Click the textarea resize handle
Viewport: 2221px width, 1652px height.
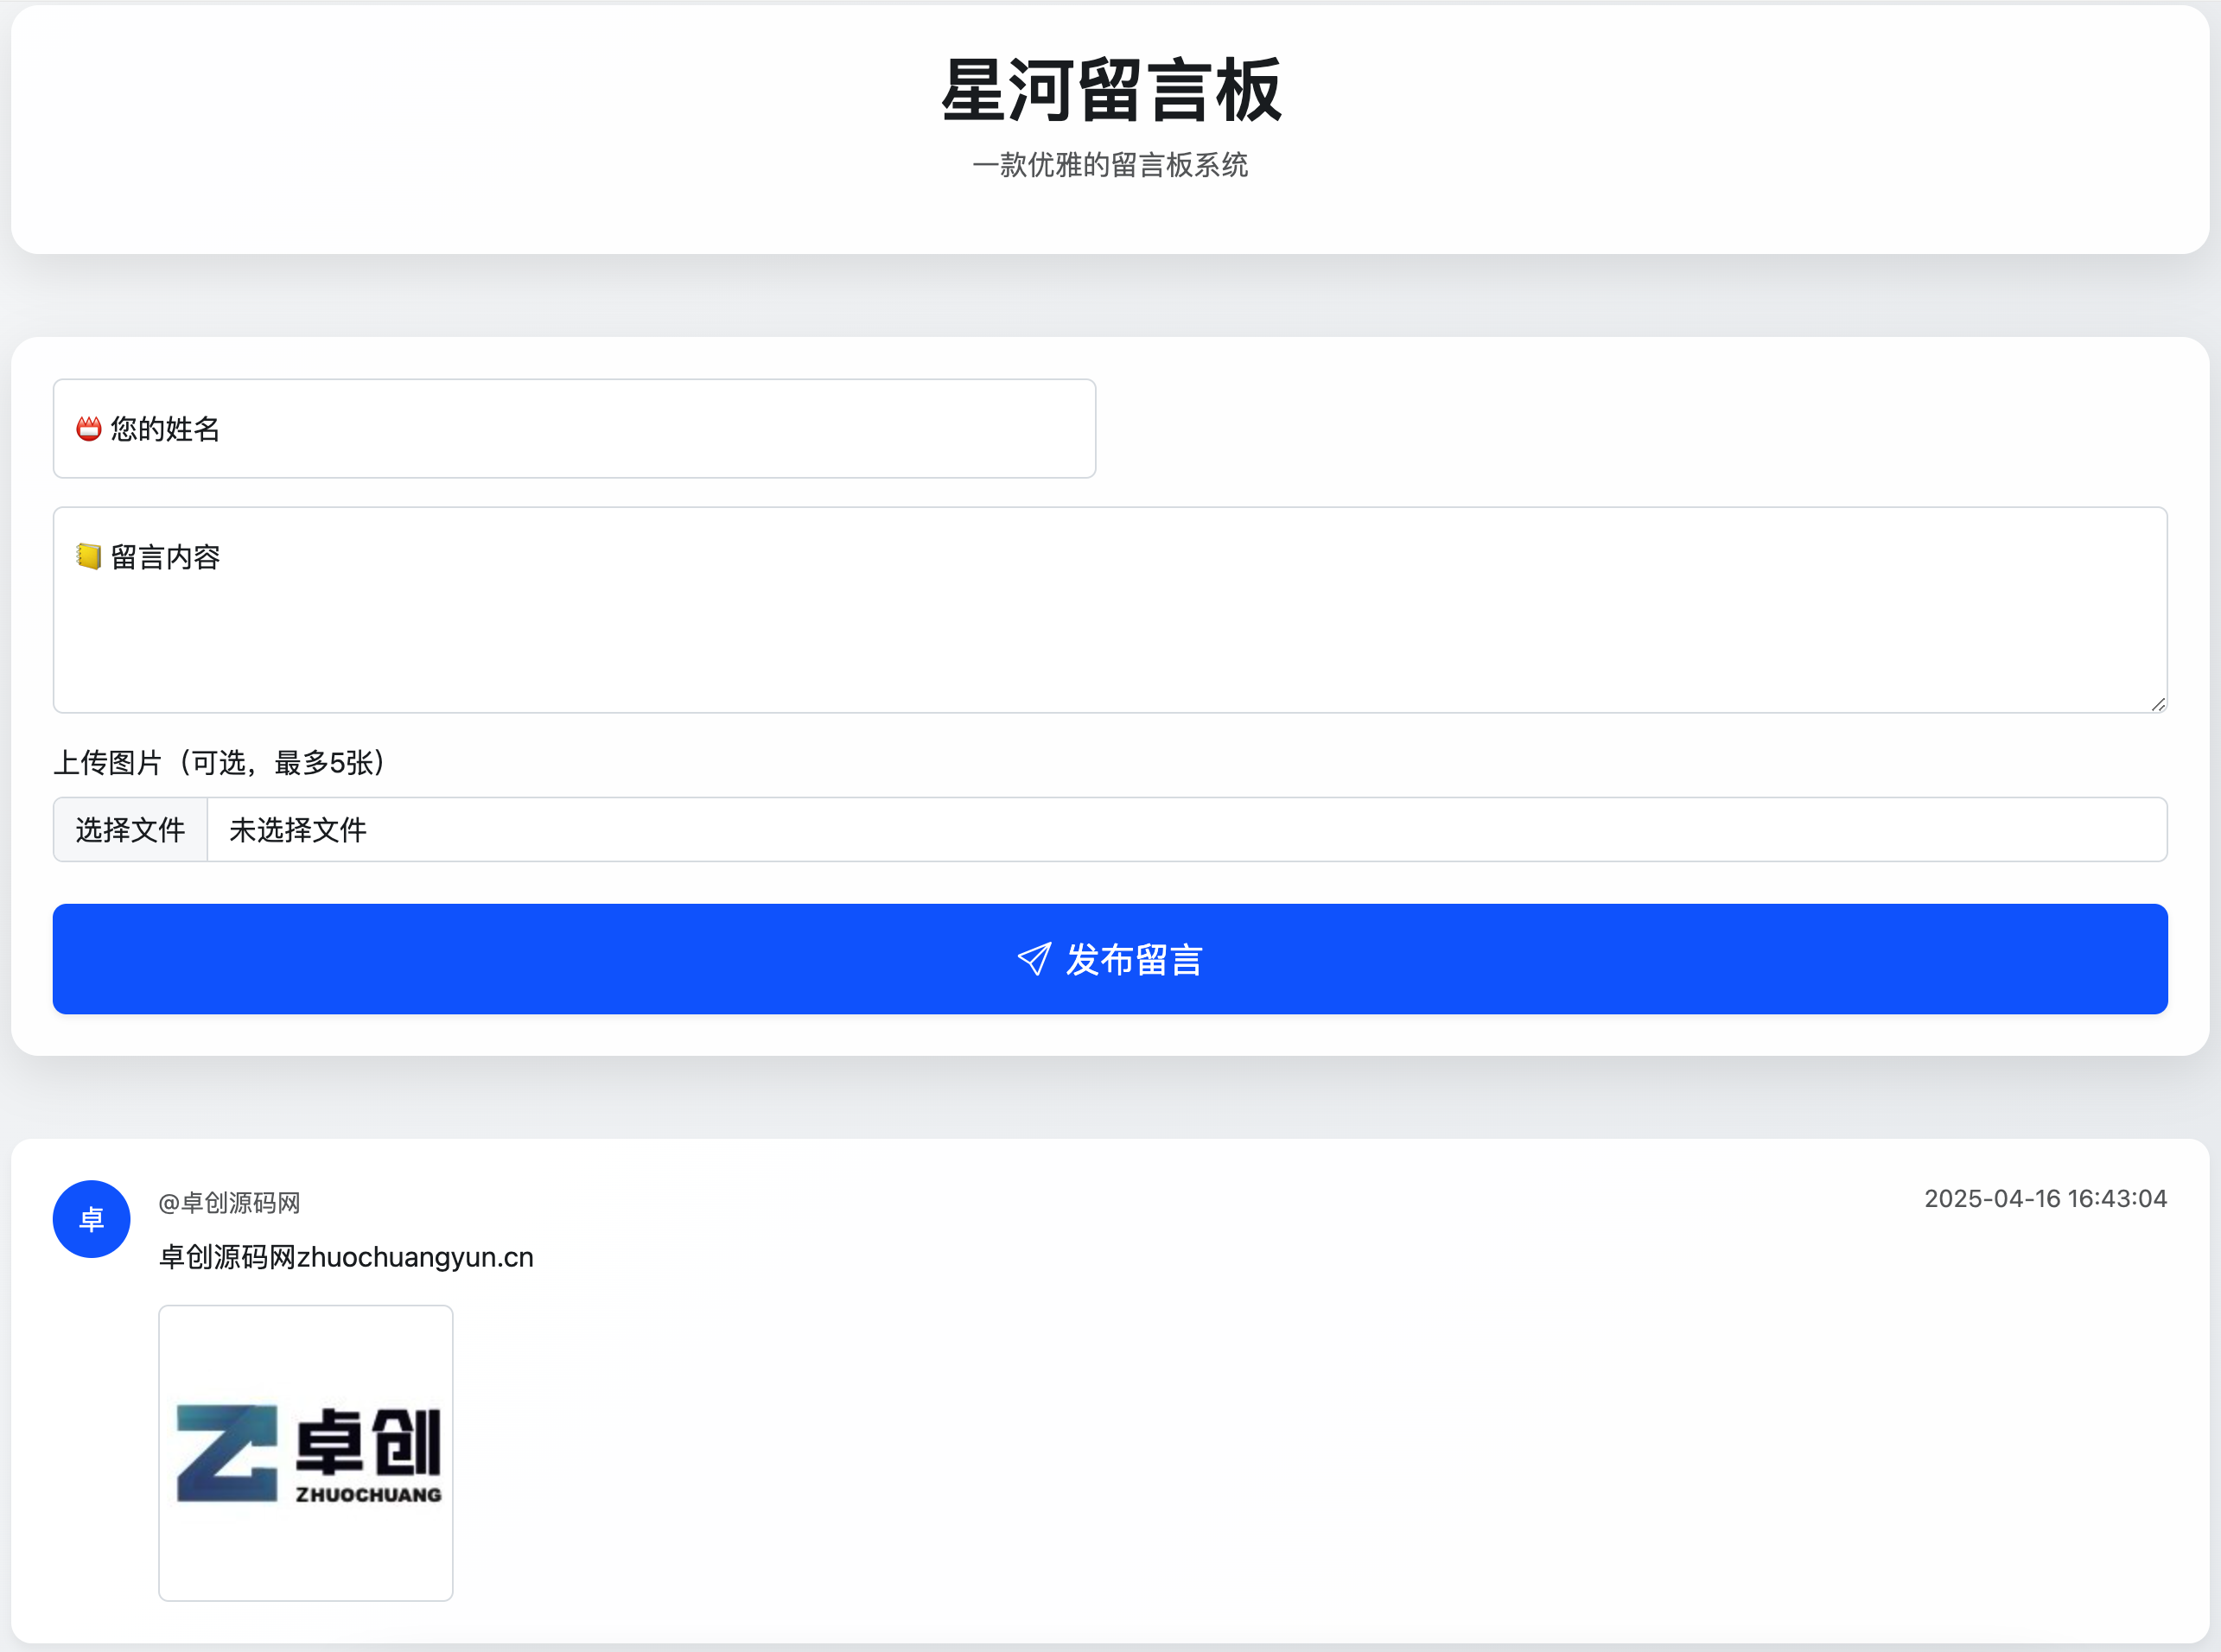2158,704
